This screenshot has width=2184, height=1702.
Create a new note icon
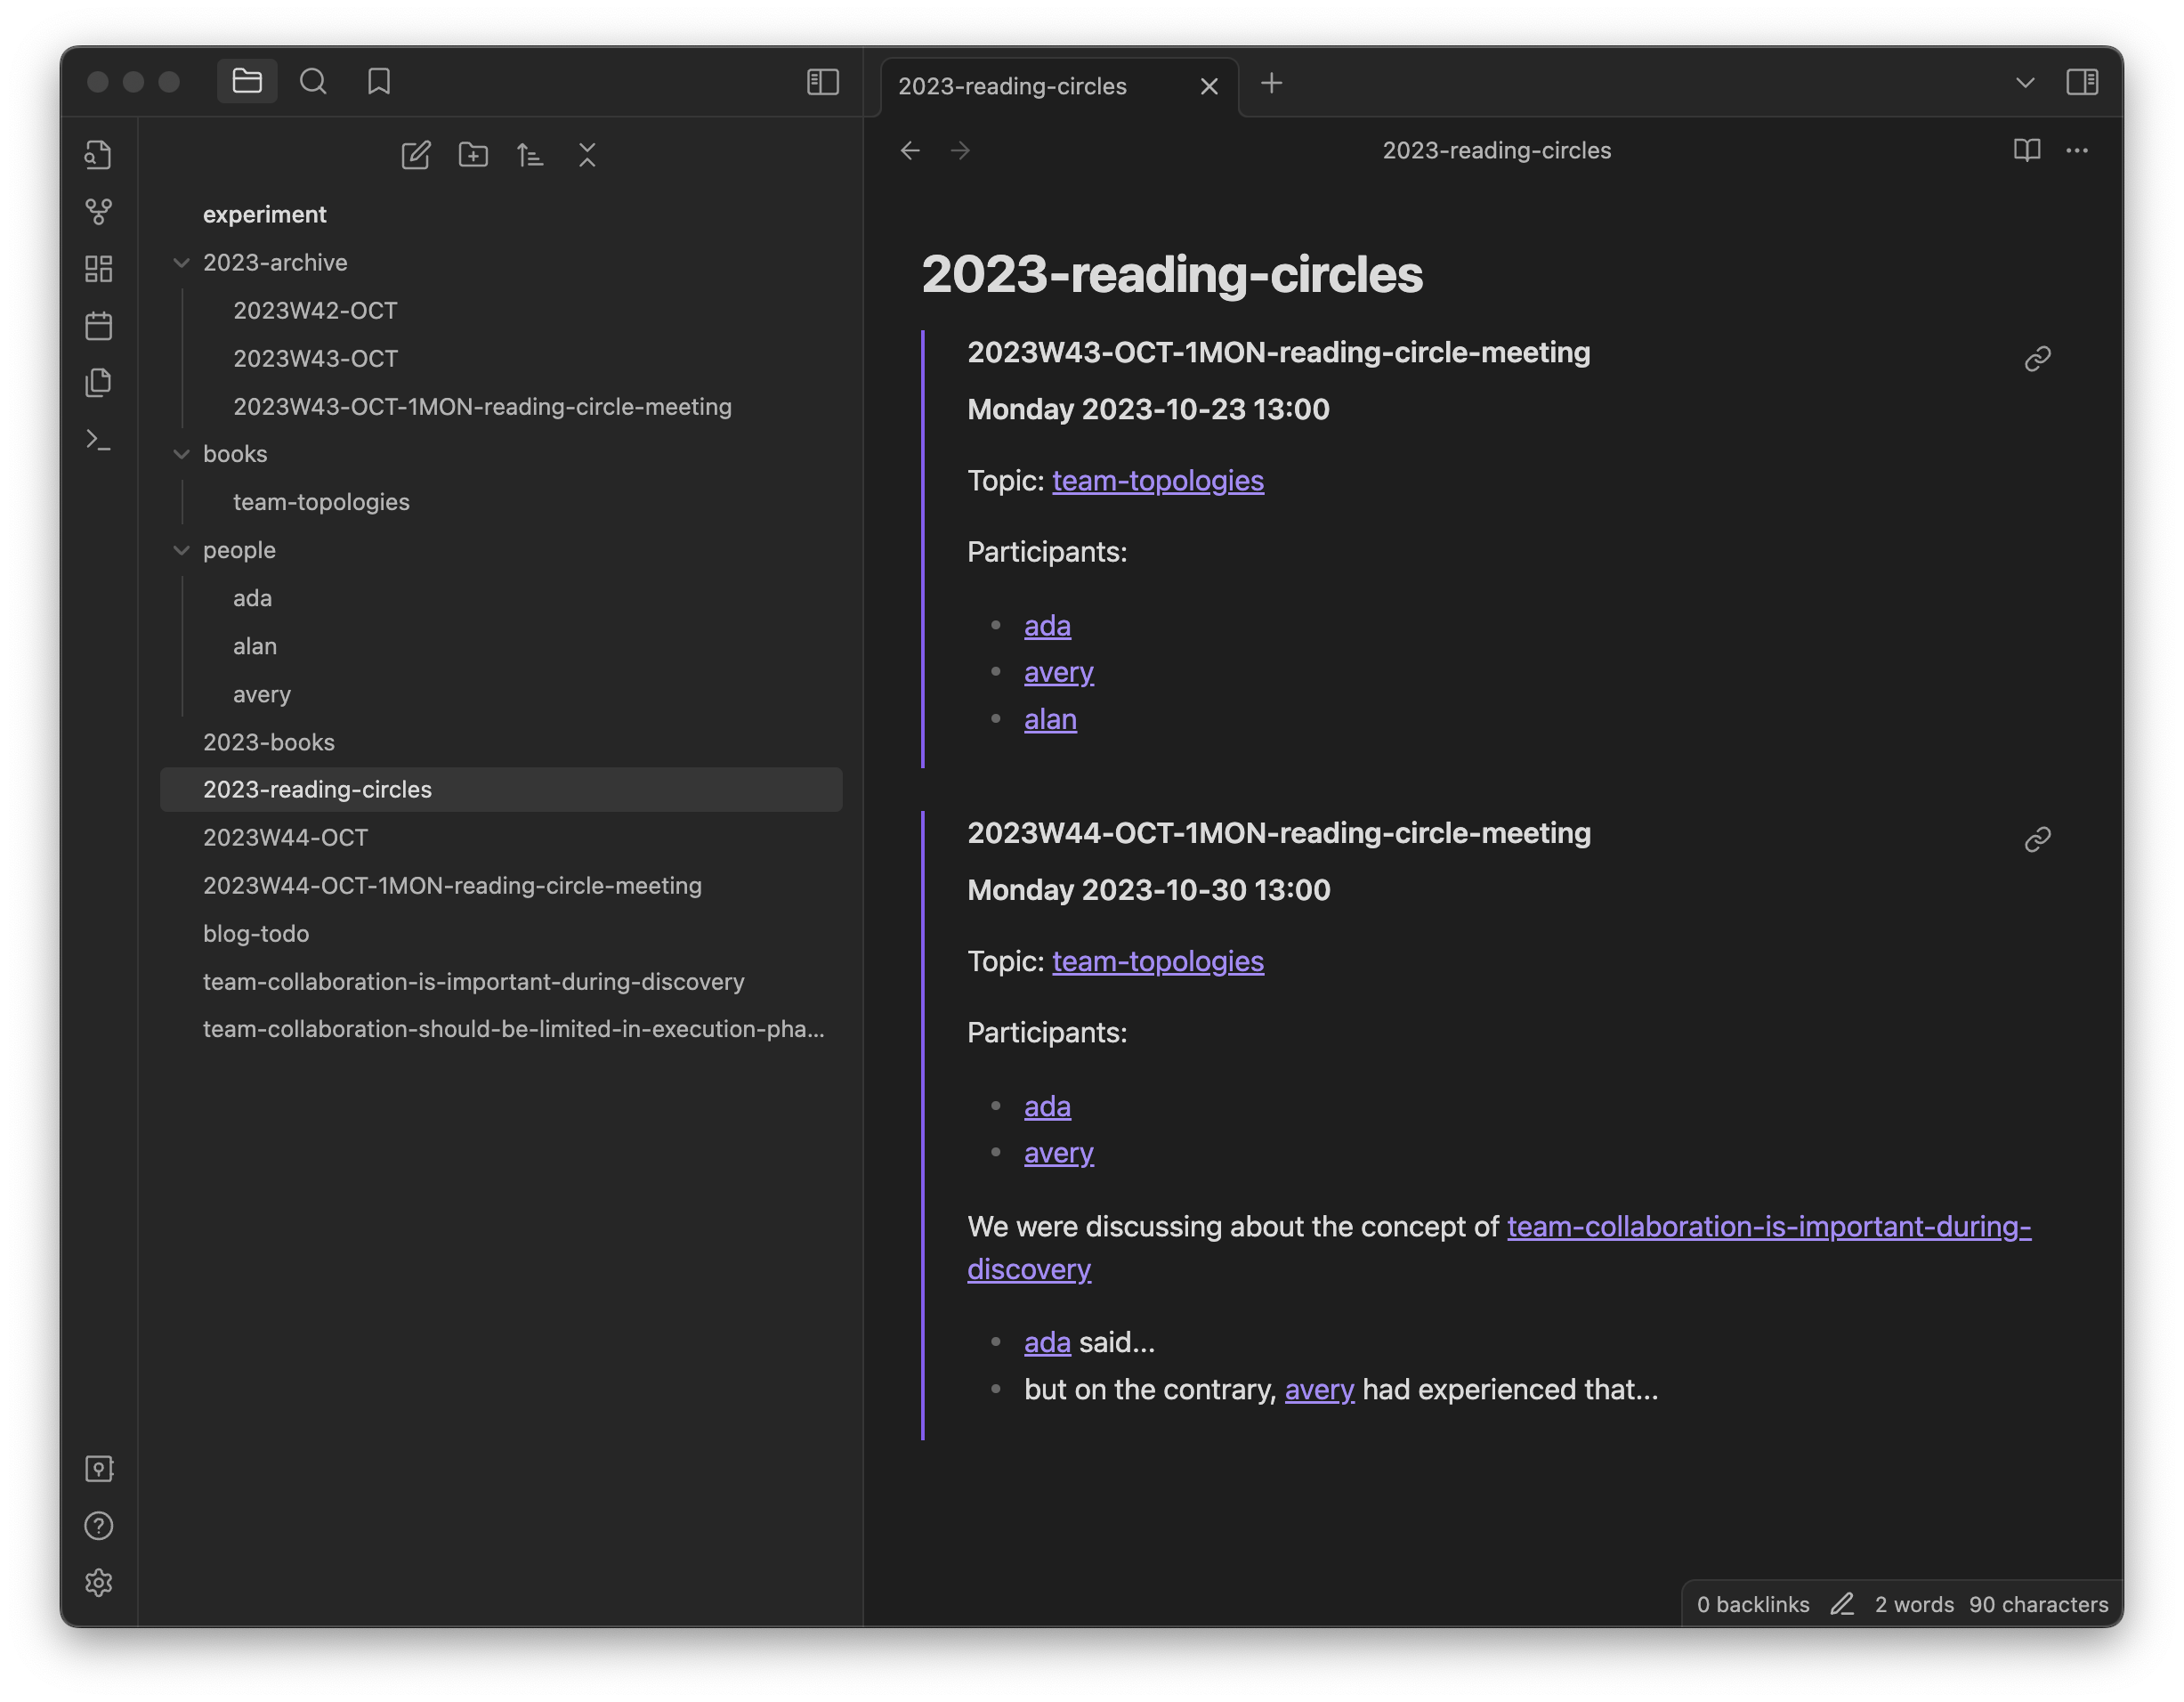coord(416,155)
